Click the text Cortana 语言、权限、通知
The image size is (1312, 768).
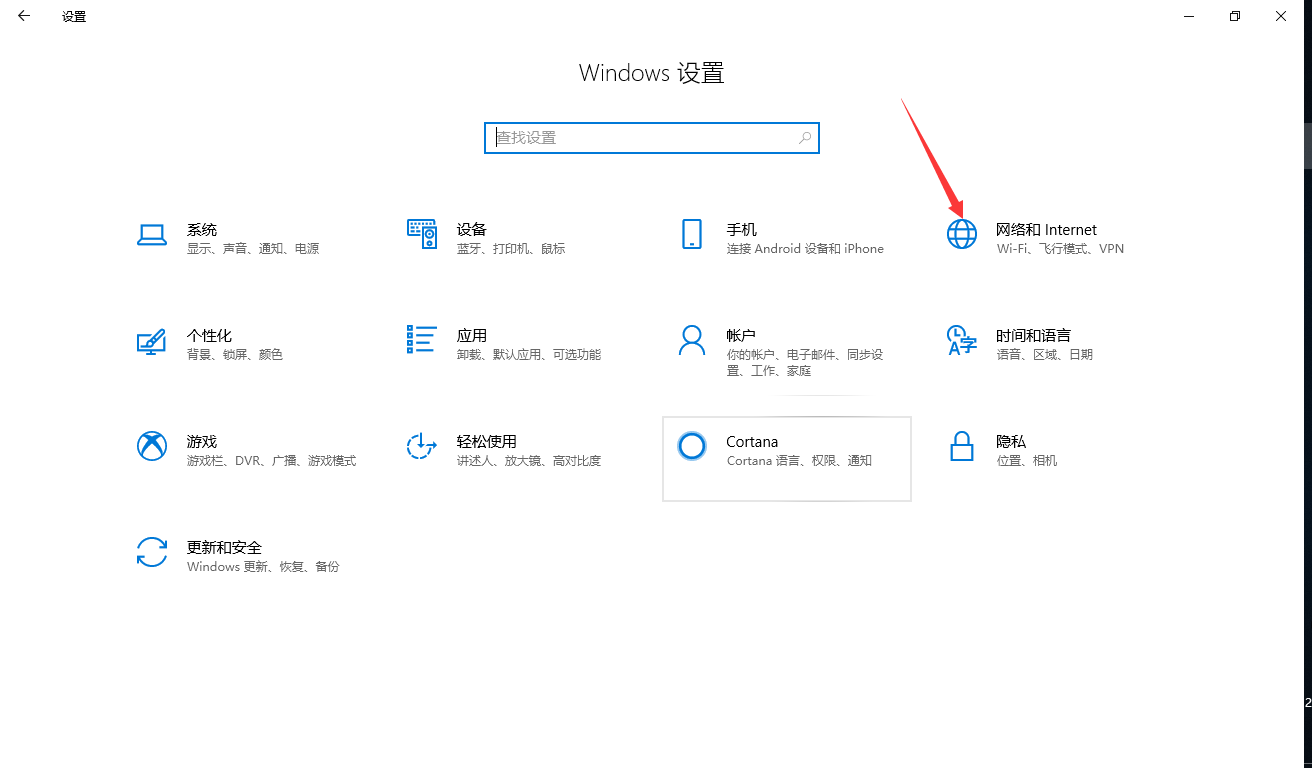(x=800, y=461)
